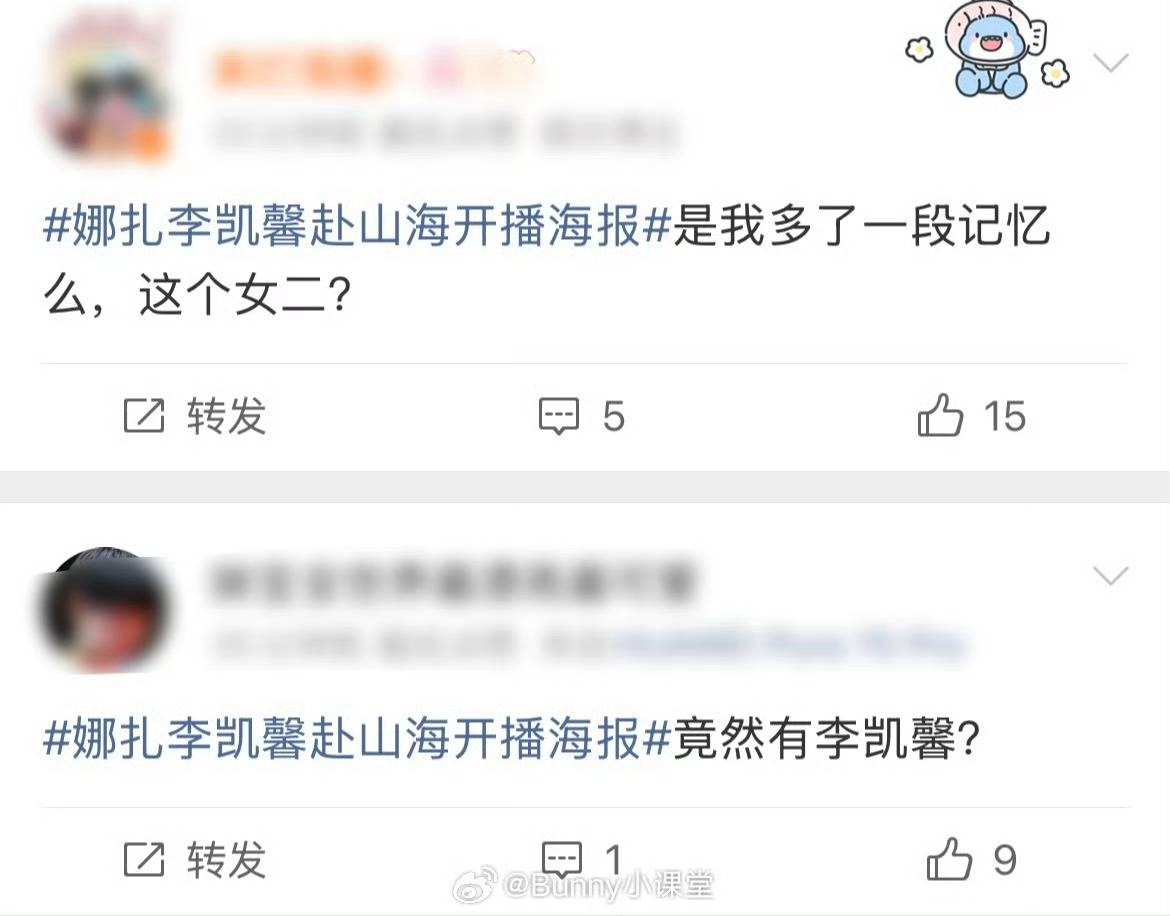This screenshot has height=916, width=1170.
Task: Click the repost icon on first post
Action: [x=143, y=415]
